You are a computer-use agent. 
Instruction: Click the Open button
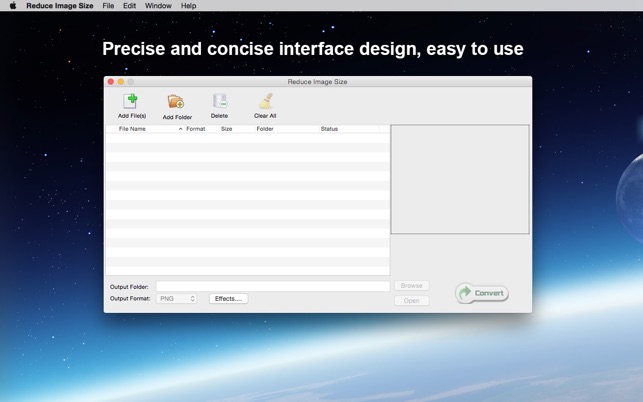[x=412, y=301]
